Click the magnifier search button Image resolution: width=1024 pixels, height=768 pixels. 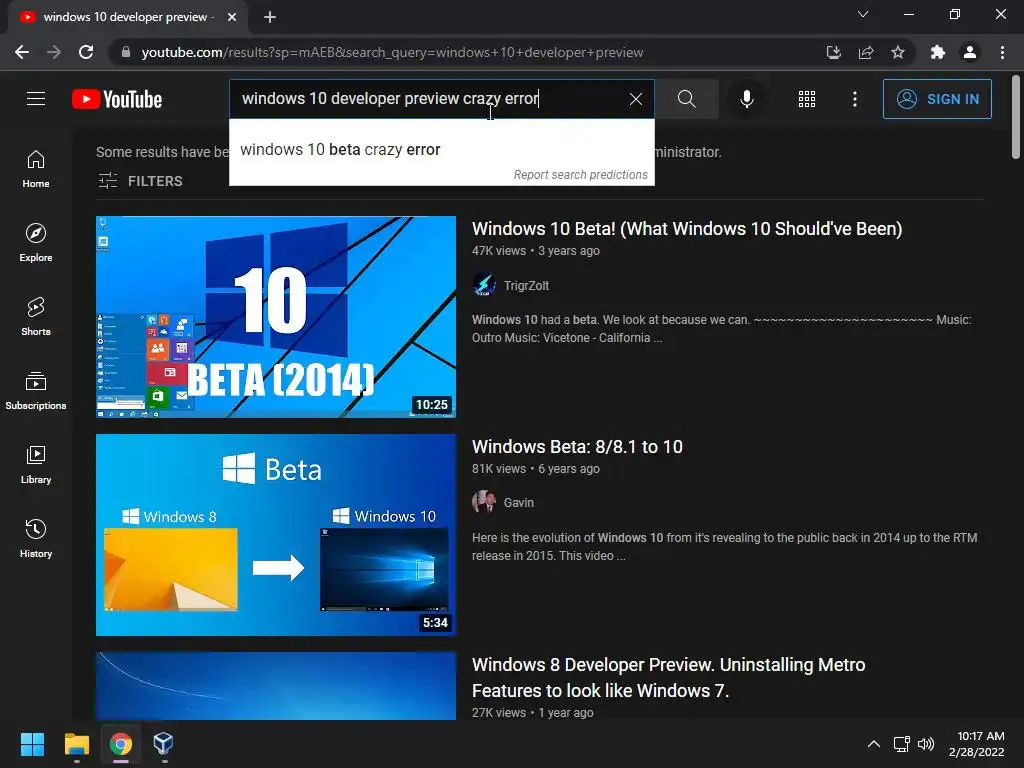[686, 99]
